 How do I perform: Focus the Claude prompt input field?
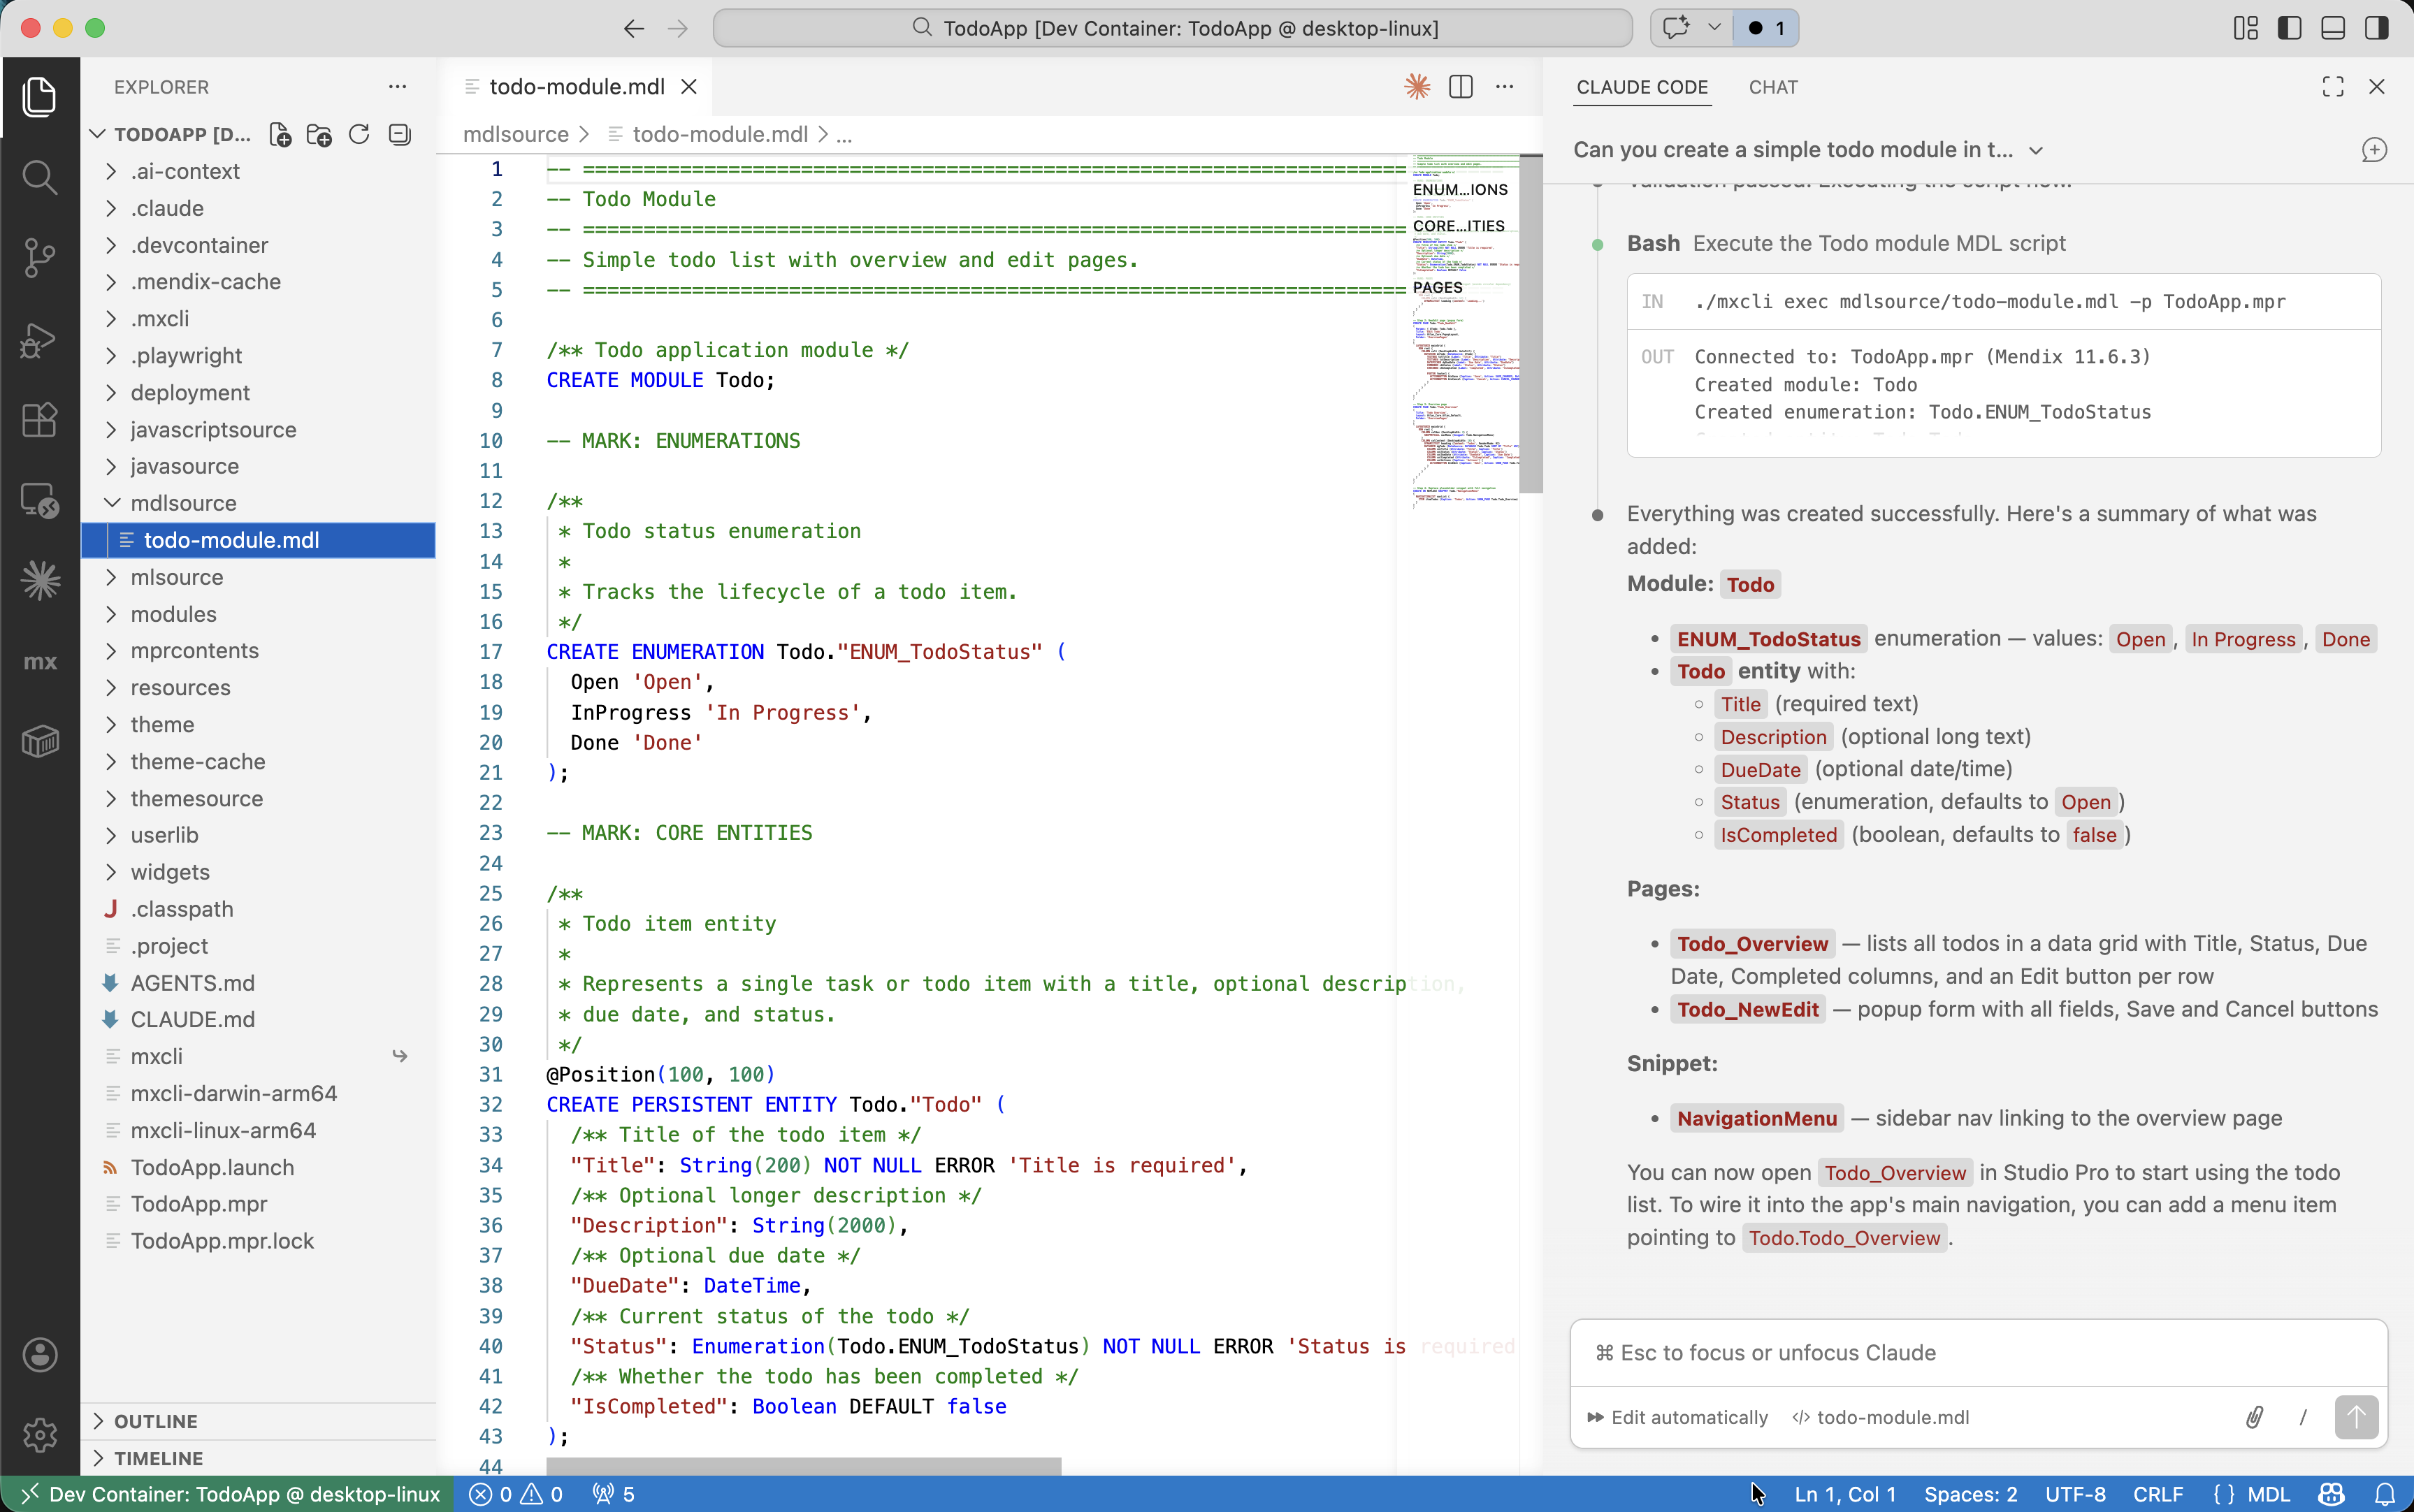pos(1978,1353)
